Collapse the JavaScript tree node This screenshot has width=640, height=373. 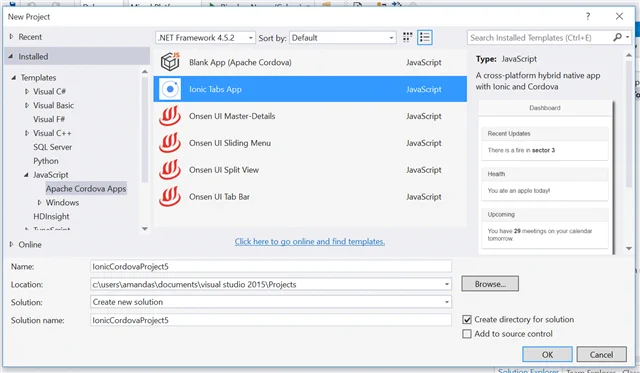pyautogui.click(x=26, y=175)
